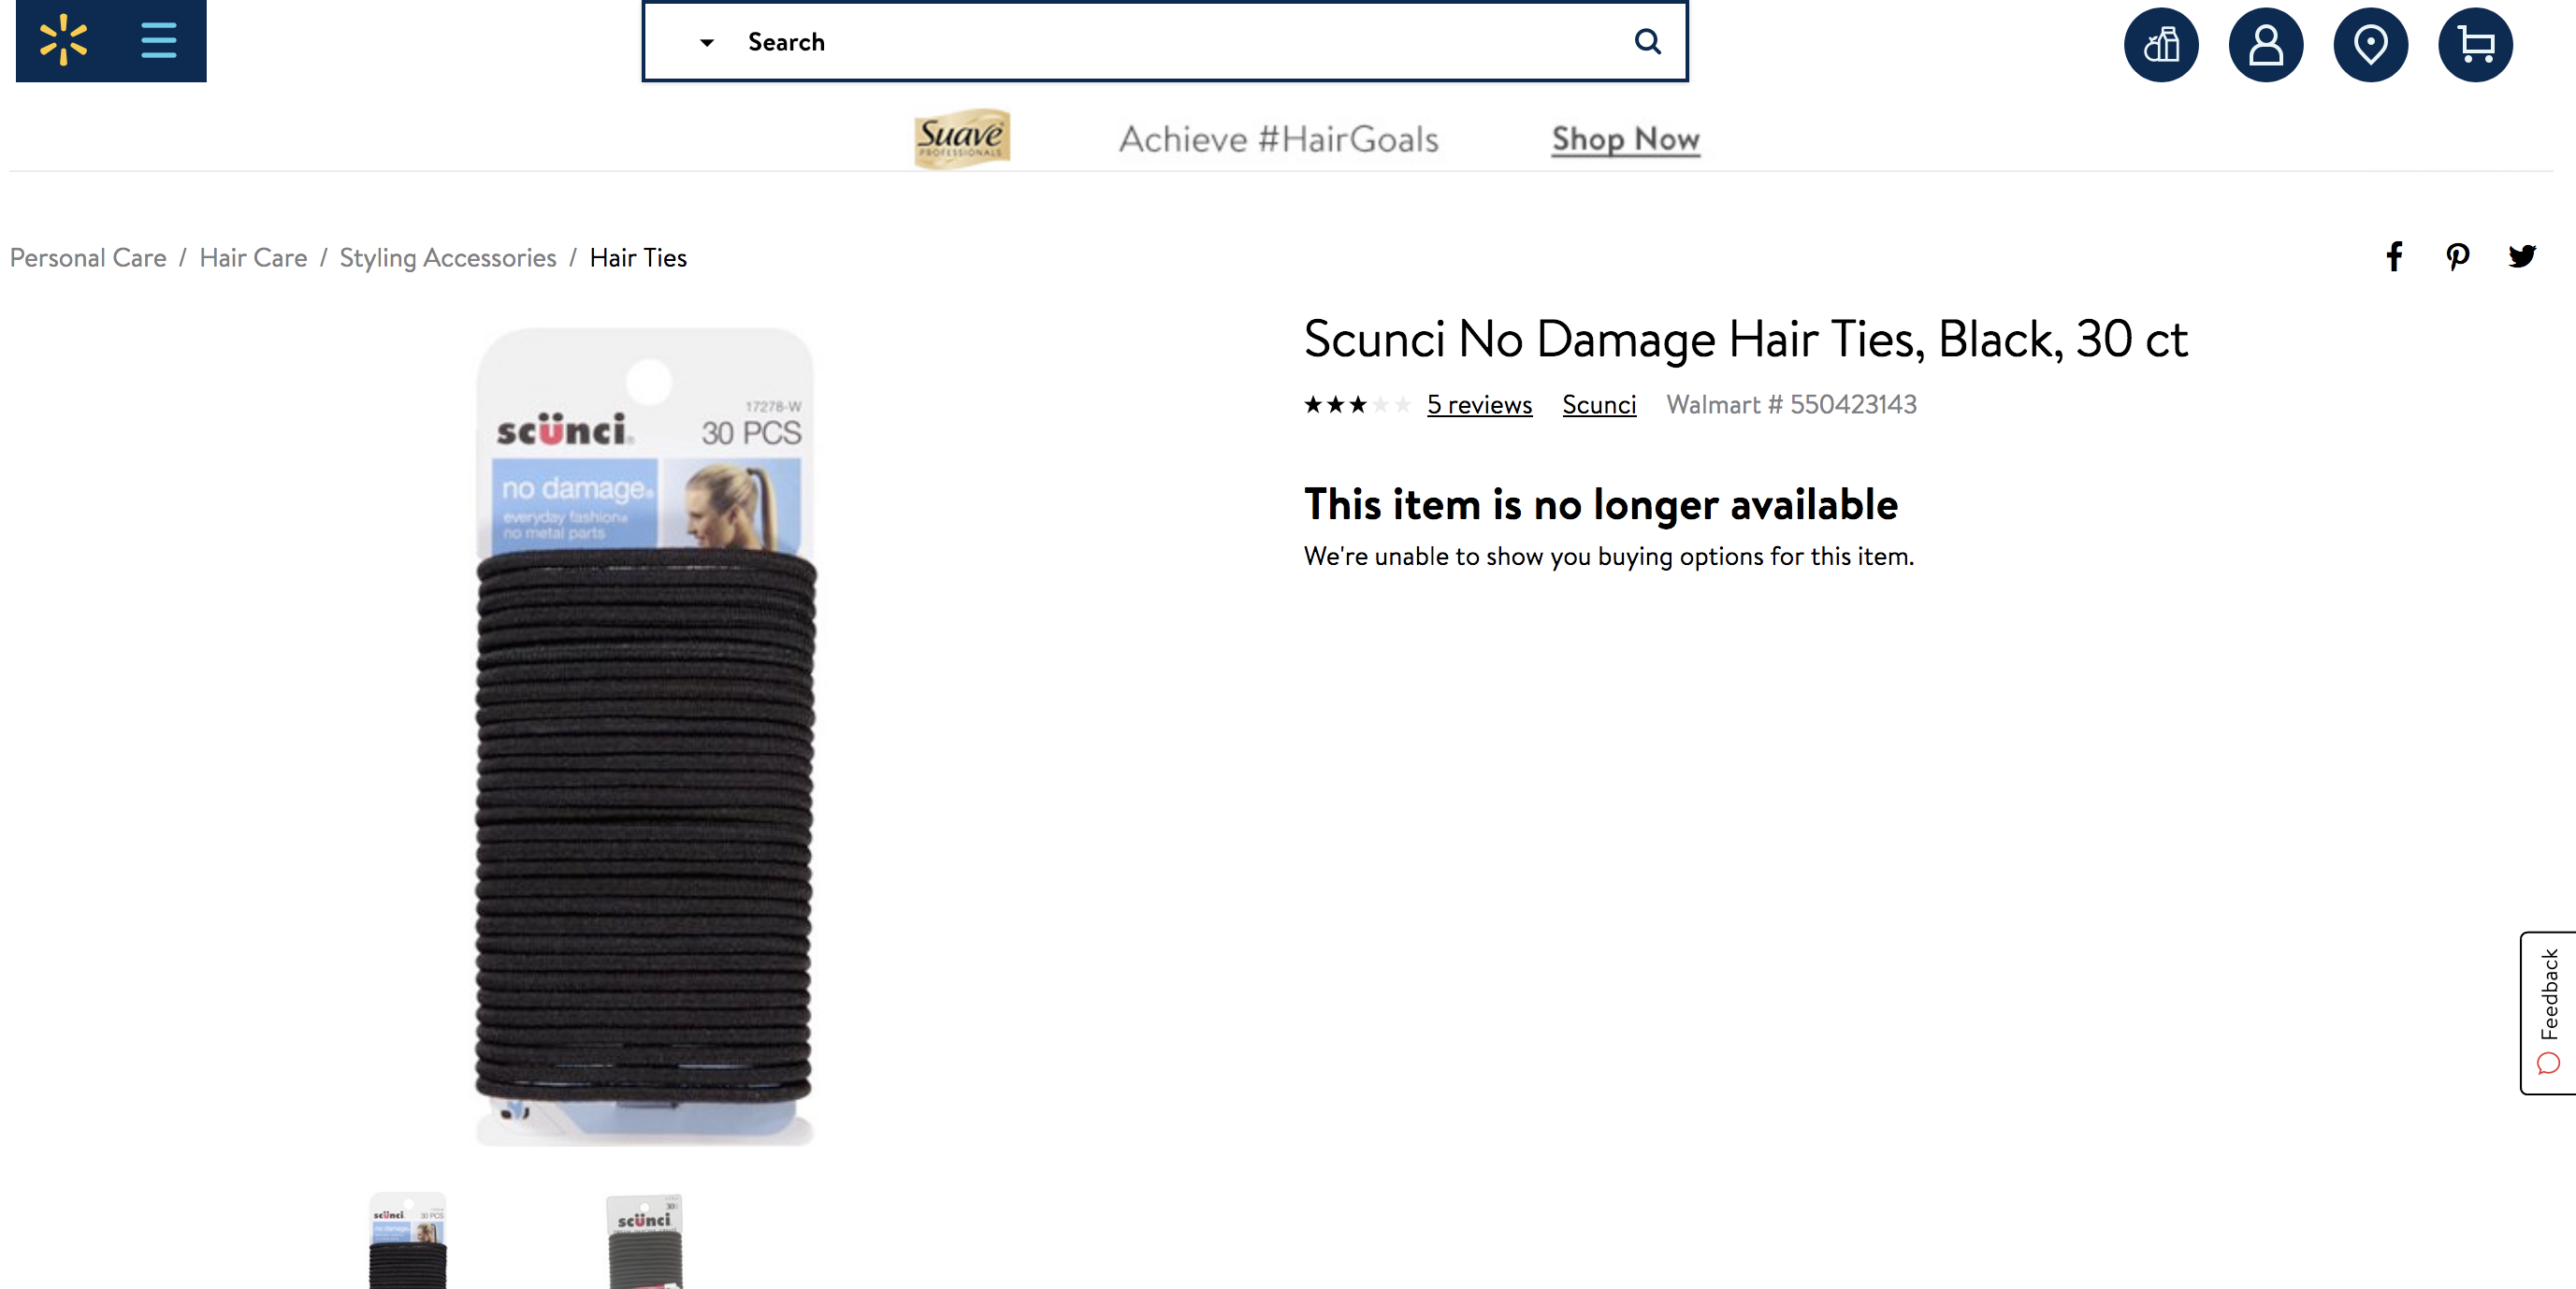
Task: Click the Walmart spark logo
Action: tap(63, 40)
